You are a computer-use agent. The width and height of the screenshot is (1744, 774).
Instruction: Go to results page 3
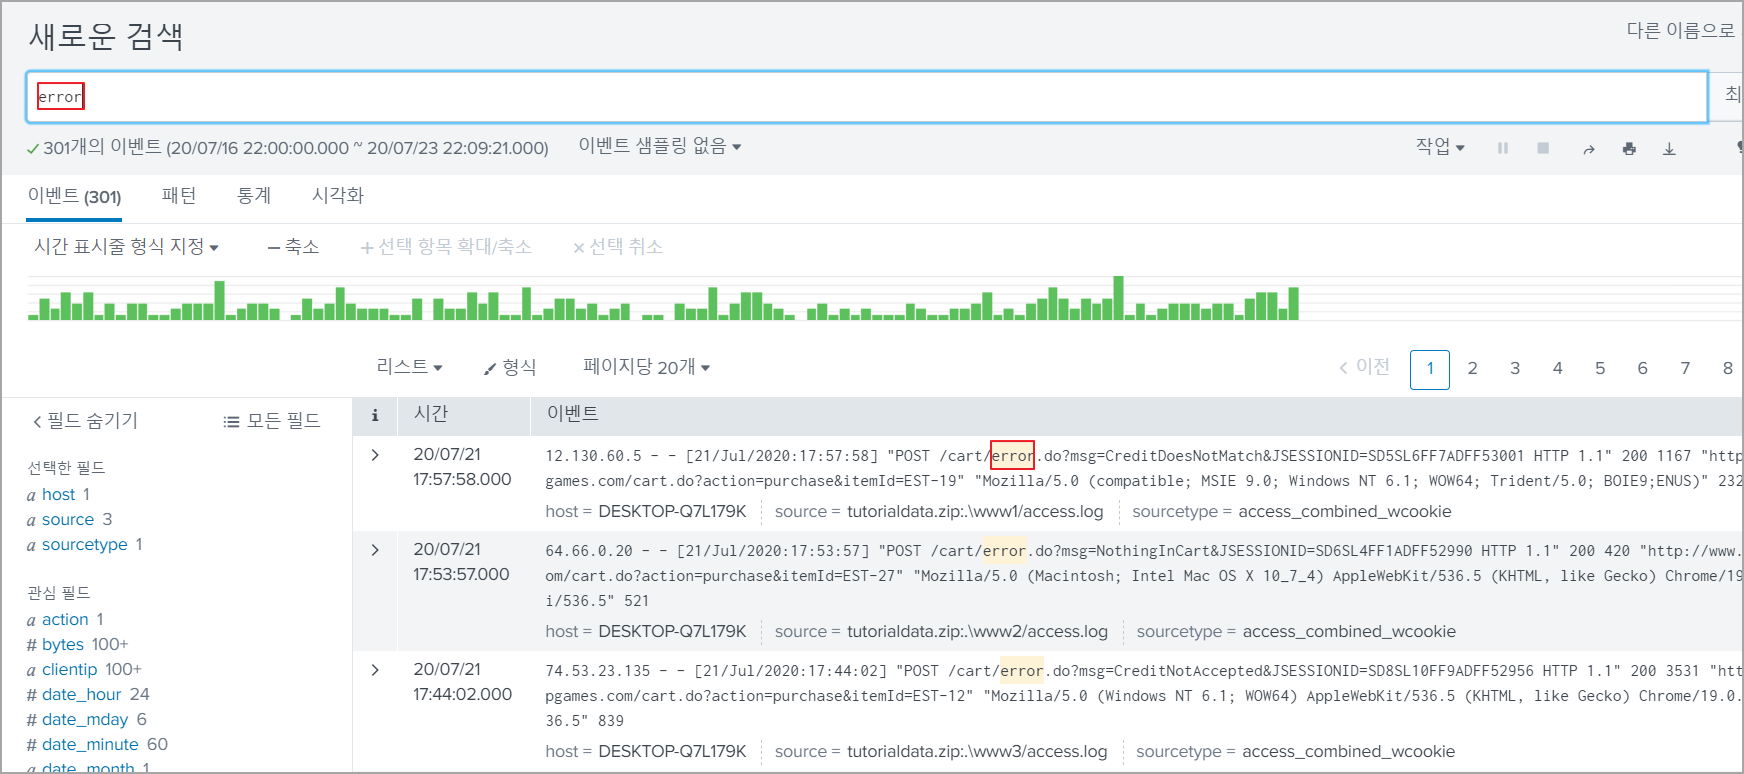pyautogui.click(x=1515, y=368)
